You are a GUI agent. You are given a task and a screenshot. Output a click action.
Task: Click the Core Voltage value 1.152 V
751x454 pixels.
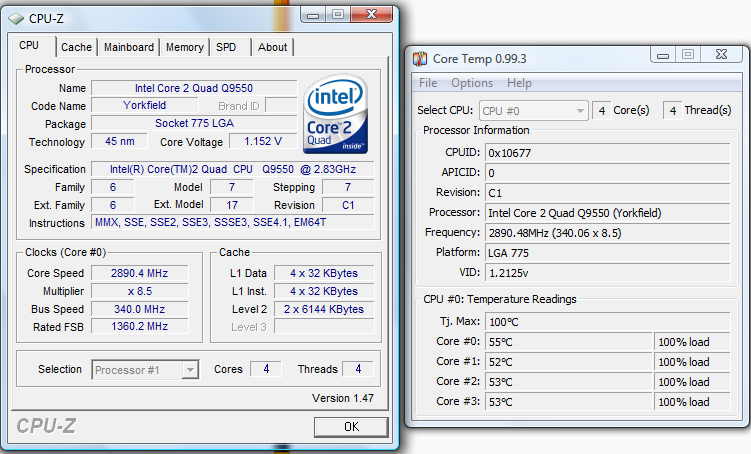tap(263, 141)
